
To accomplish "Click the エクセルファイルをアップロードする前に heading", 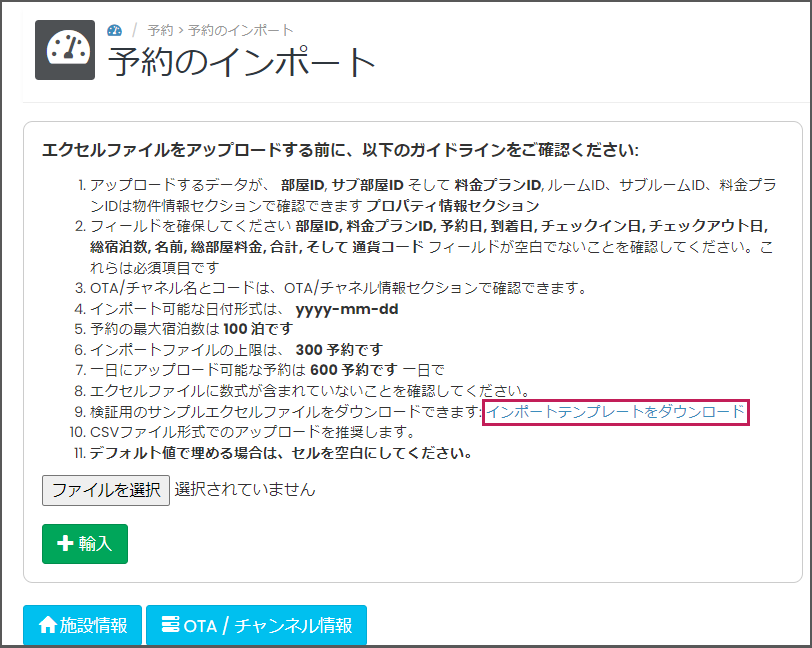I will 340,150.
